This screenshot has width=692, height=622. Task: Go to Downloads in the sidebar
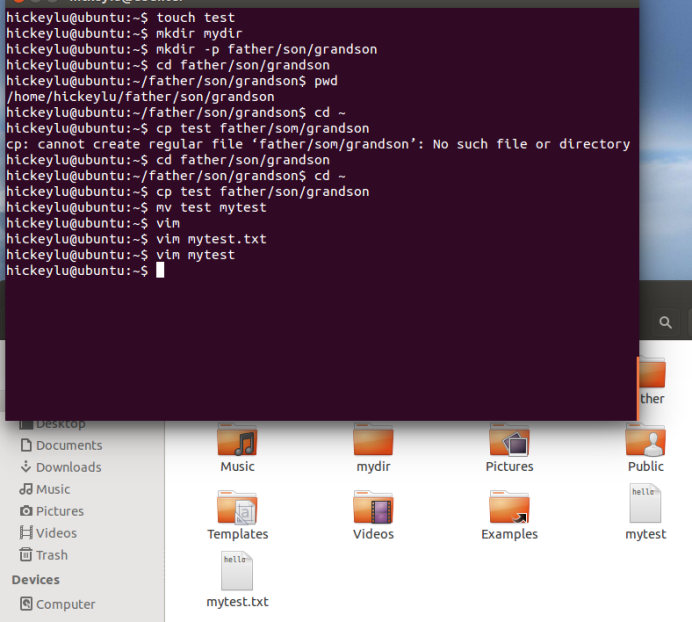pyautogui.click(x=68, y=467)
